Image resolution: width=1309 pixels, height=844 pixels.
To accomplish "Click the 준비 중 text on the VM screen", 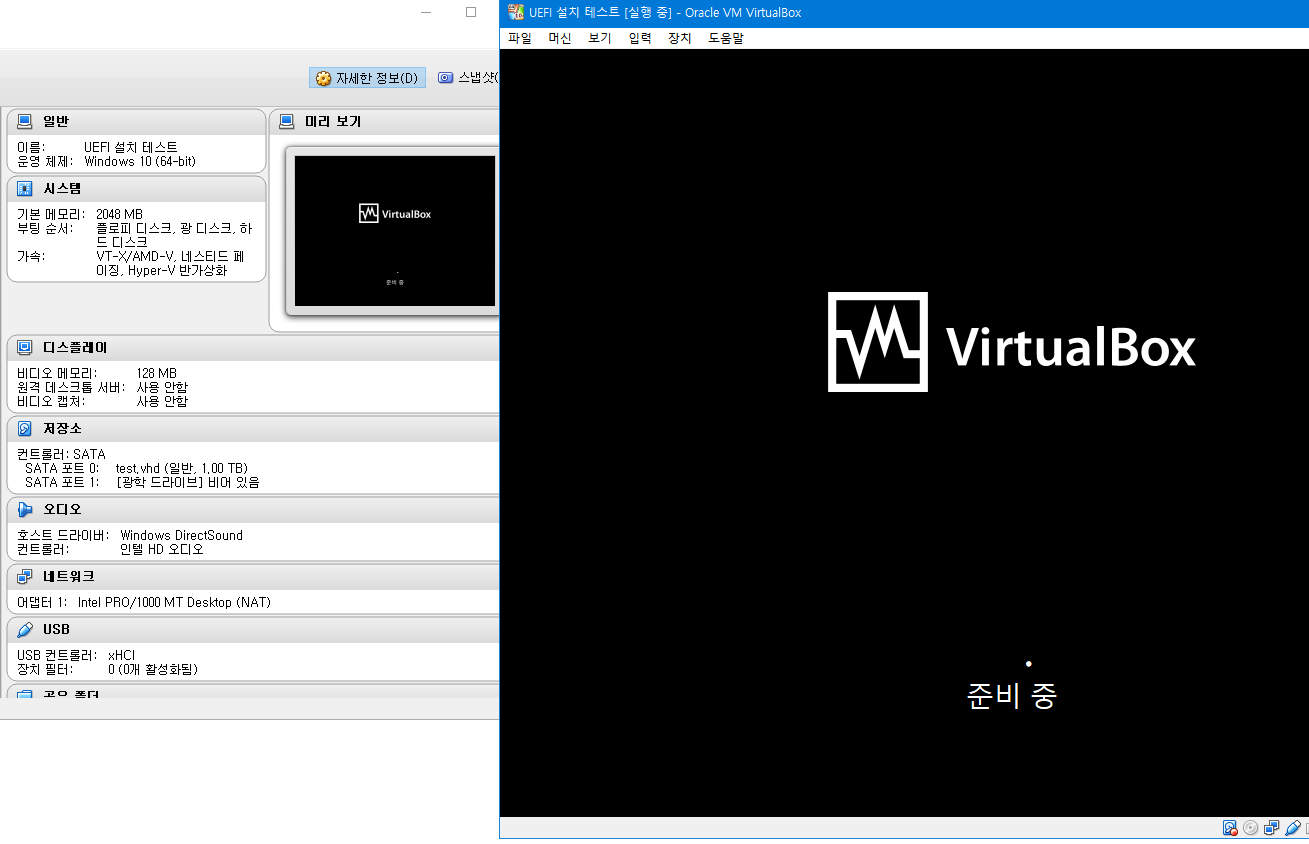I will click(1012, 696).
